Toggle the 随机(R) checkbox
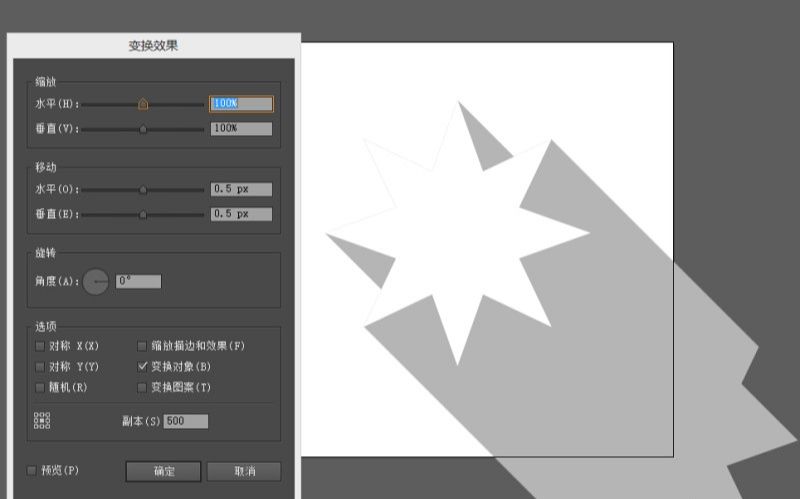Image resolution: width=800 pixels, height=499 pixels. (x=40, y=388)
